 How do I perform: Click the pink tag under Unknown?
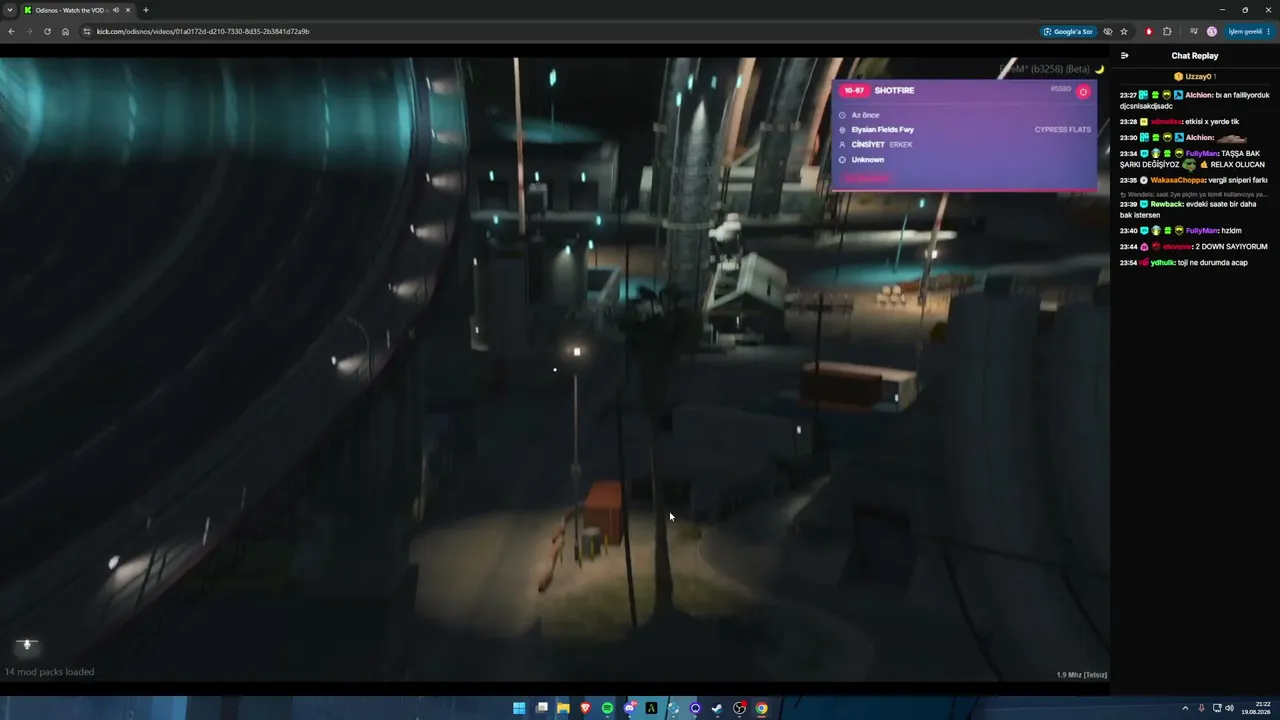(866, 178)
